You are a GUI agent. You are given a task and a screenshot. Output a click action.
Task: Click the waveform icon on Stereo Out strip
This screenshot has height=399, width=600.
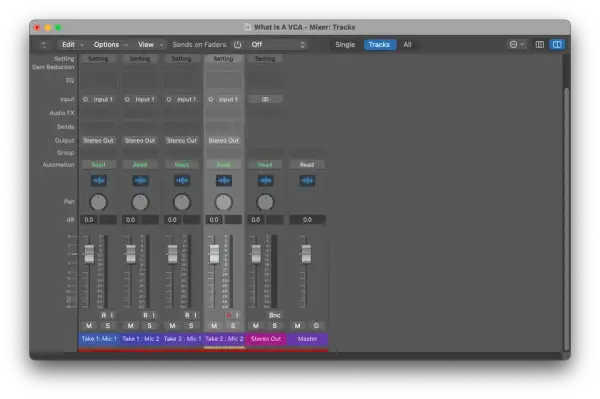265,181
